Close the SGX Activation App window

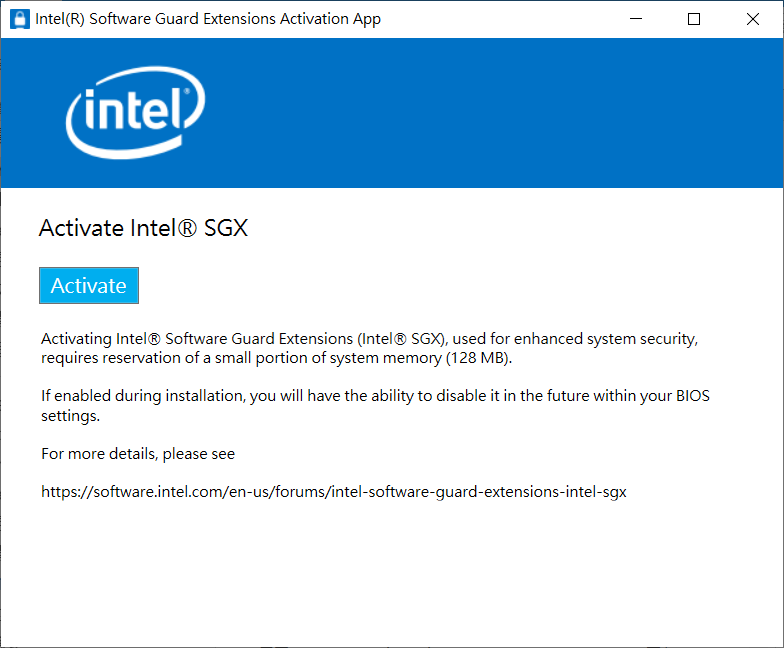[753, 19]
